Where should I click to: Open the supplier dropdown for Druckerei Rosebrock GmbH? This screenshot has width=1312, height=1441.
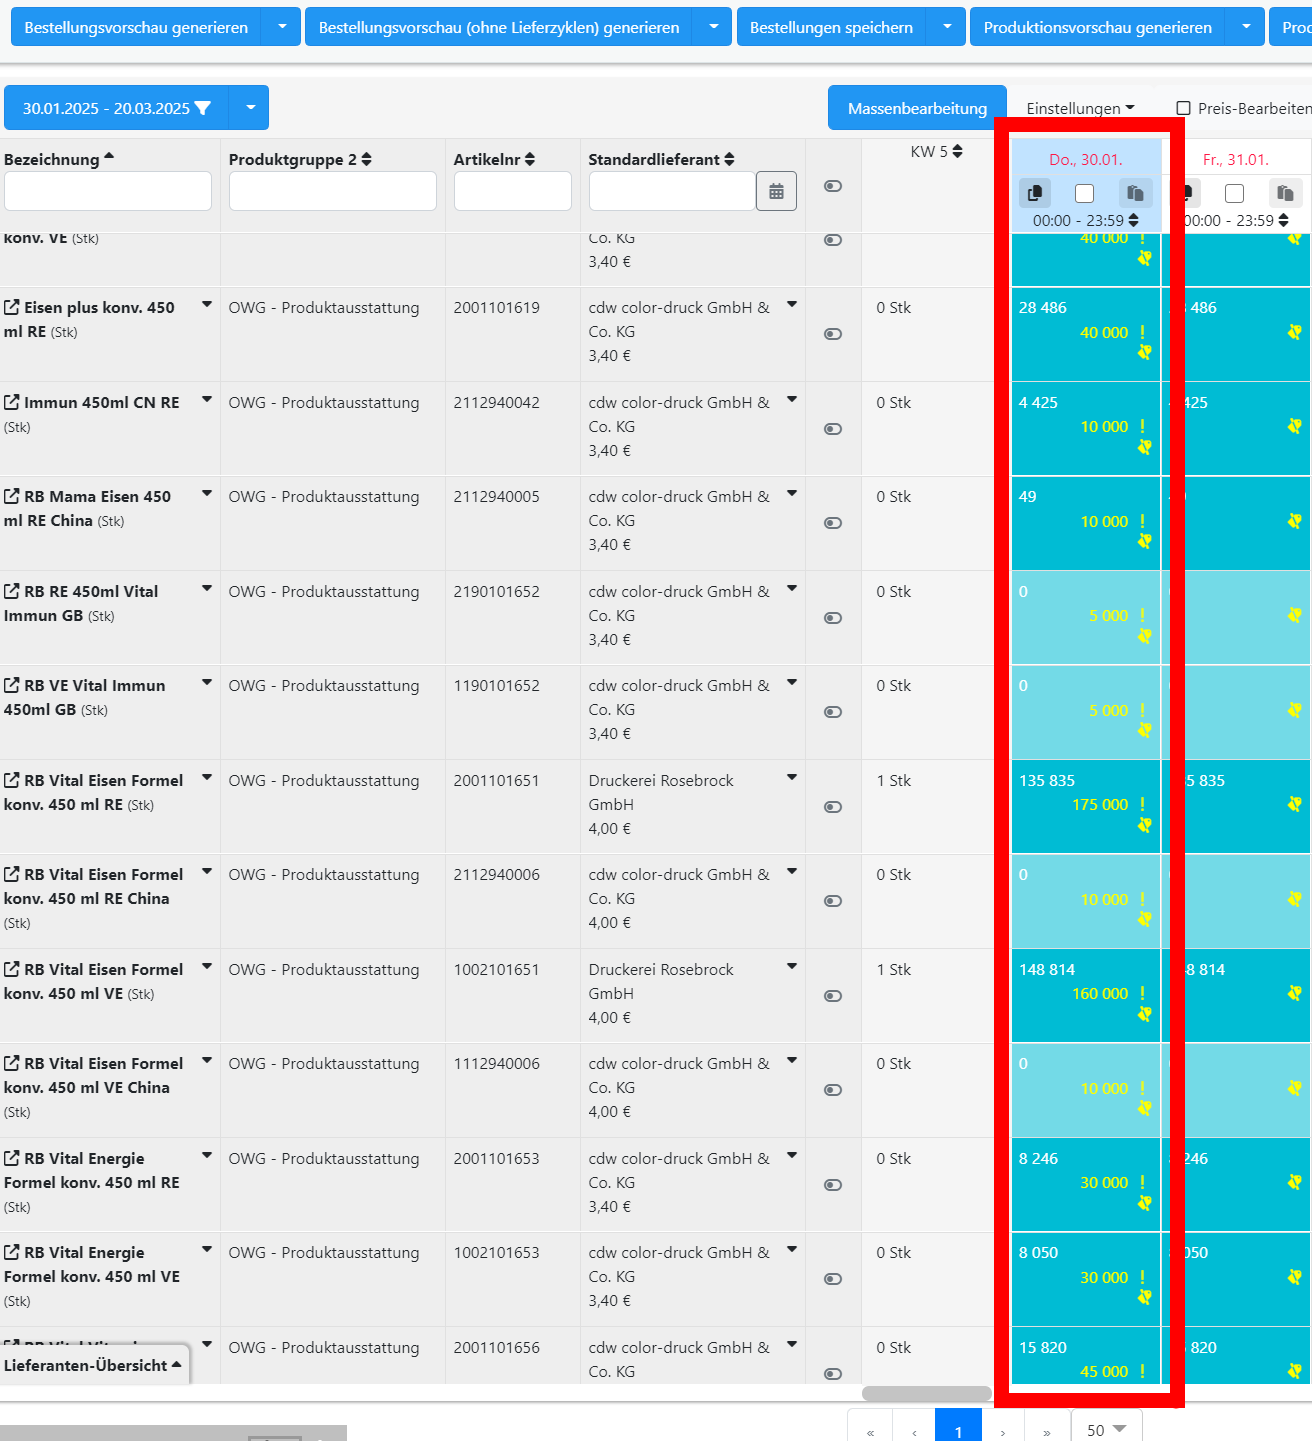click(792, 777)
